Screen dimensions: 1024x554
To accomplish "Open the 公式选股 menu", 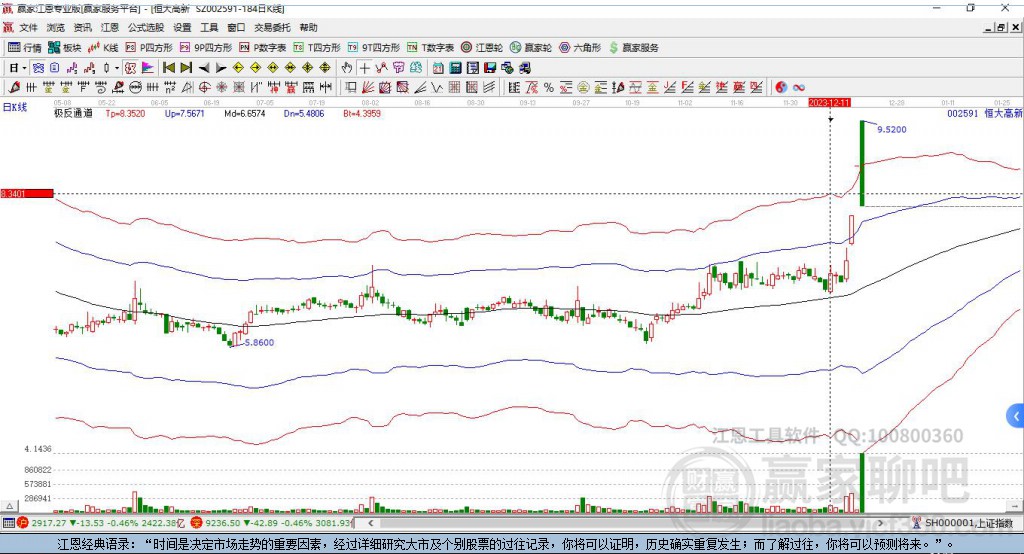I will 146,27.
